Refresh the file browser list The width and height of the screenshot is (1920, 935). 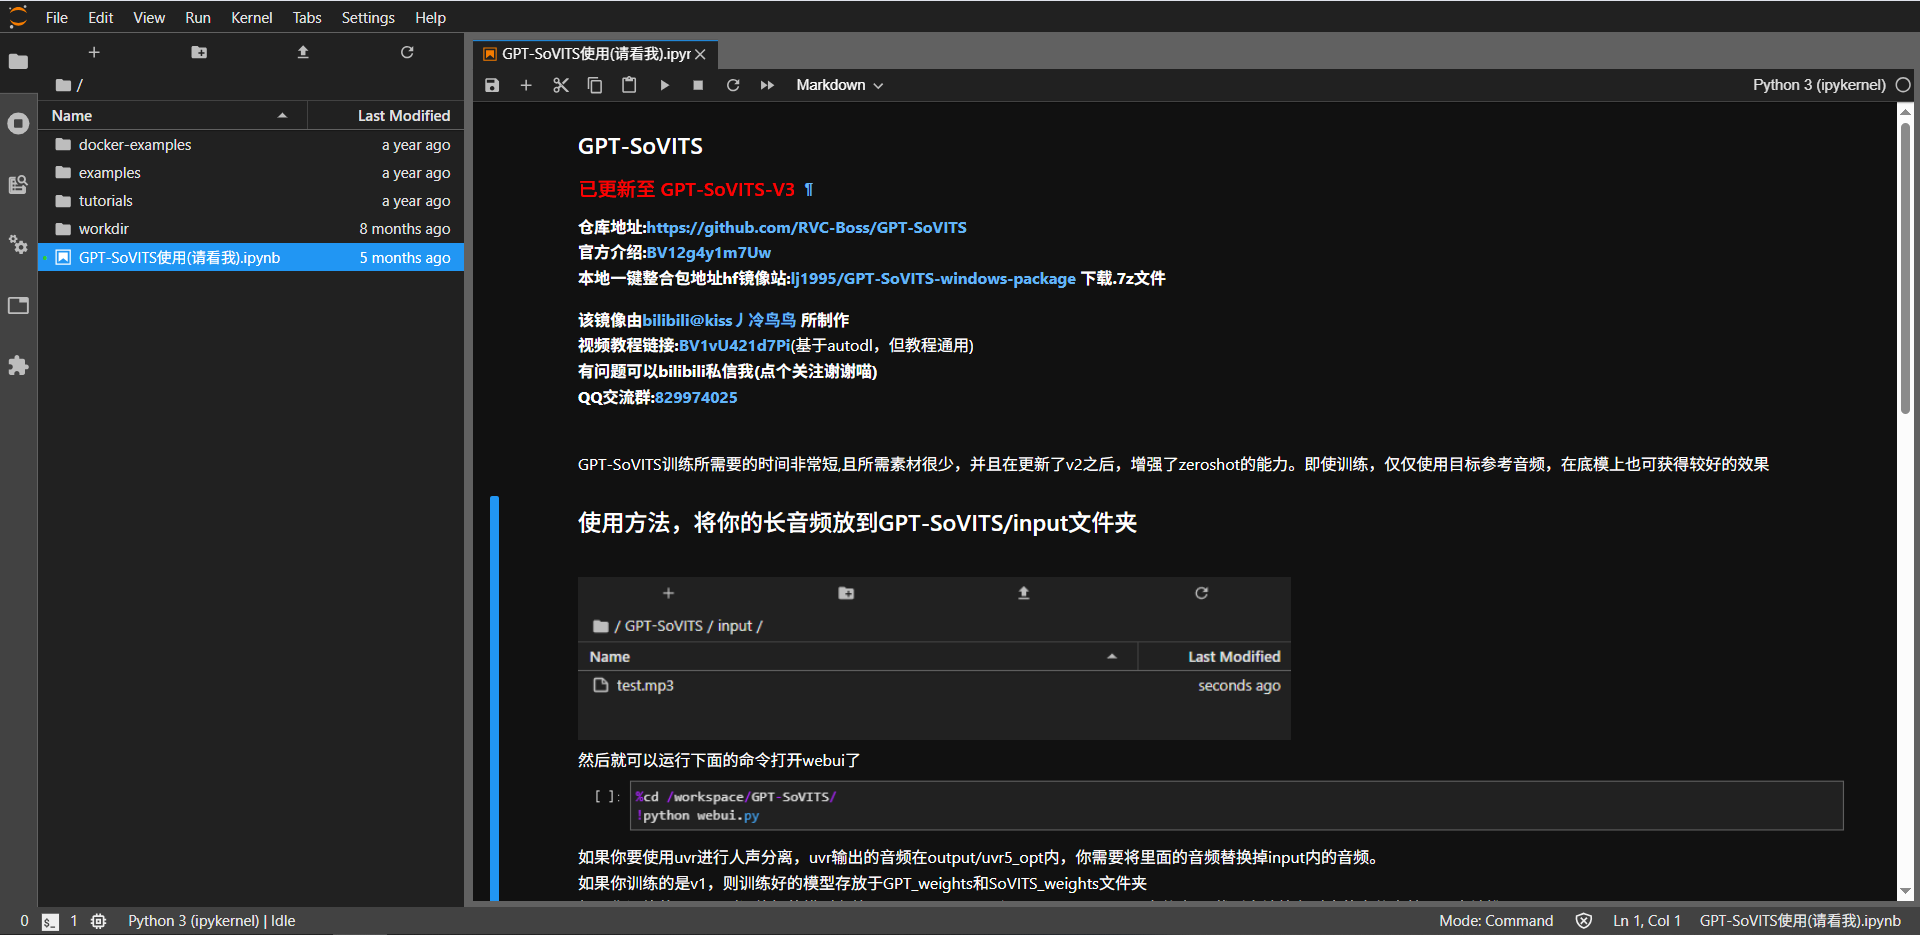tap(407, 52)
